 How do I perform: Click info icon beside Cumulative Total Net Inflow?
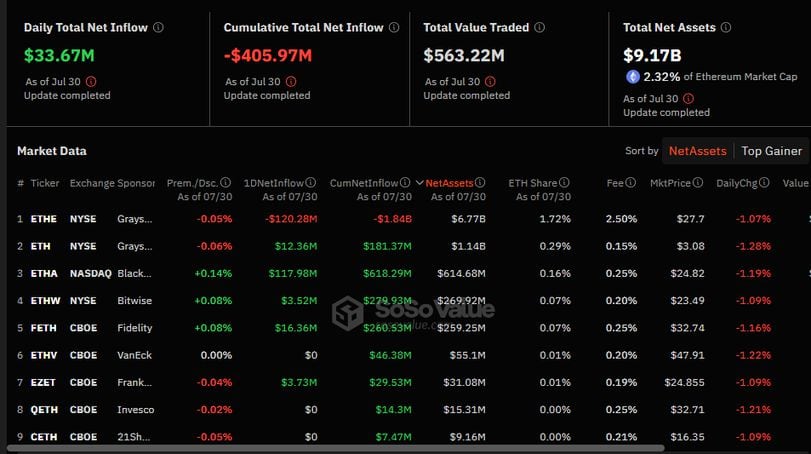[394, 27]
